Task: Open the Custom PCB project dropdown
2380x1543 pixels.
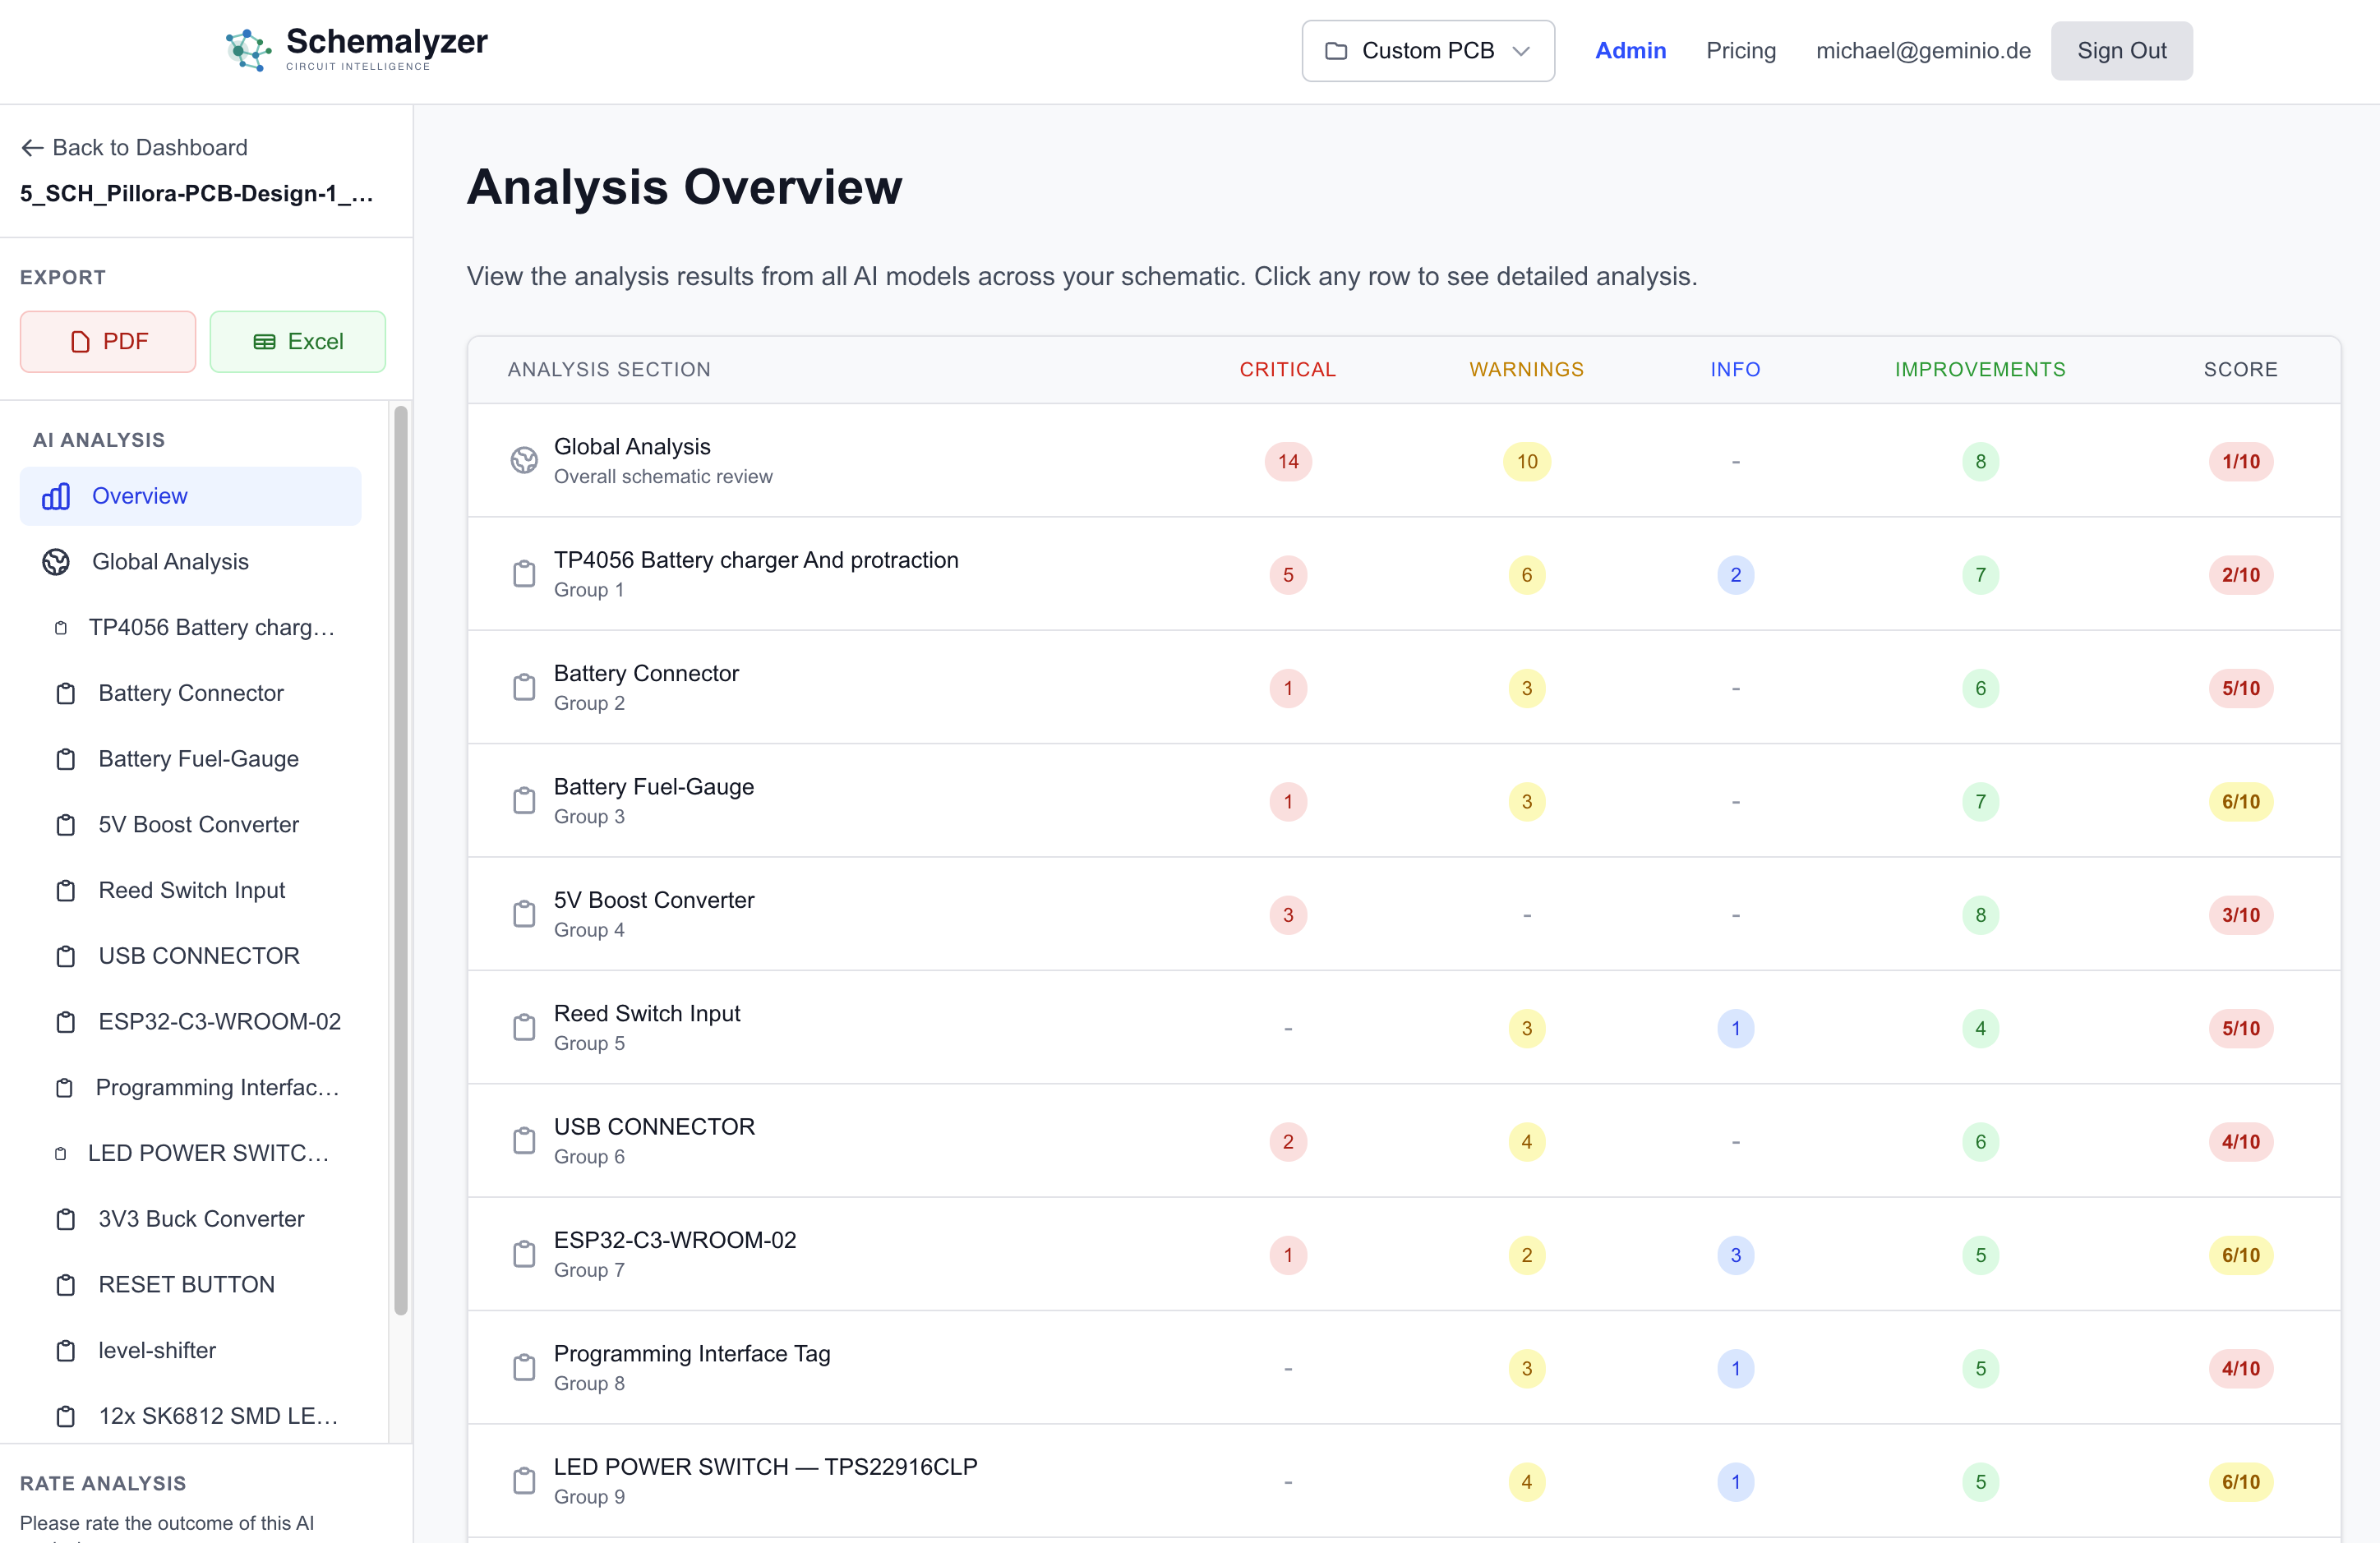Action: 1427,50
